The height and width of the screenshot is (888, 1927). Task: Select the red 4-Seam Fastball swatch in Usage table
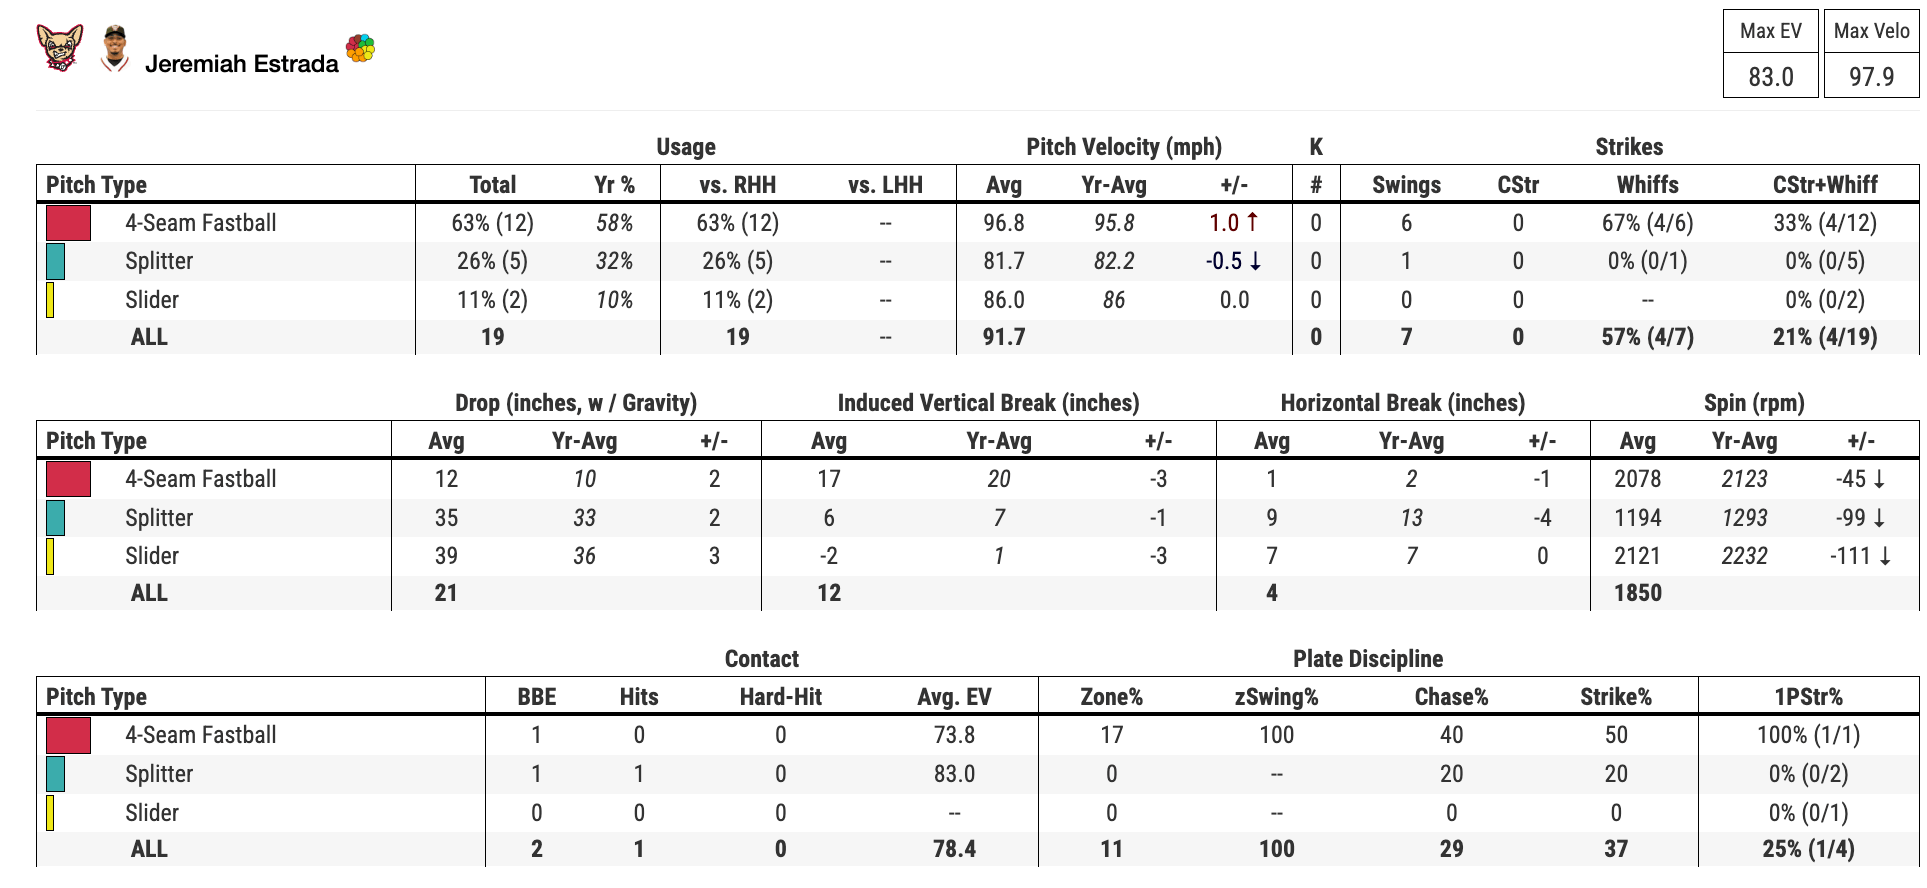pyautogui.click(x=68, y=223)
